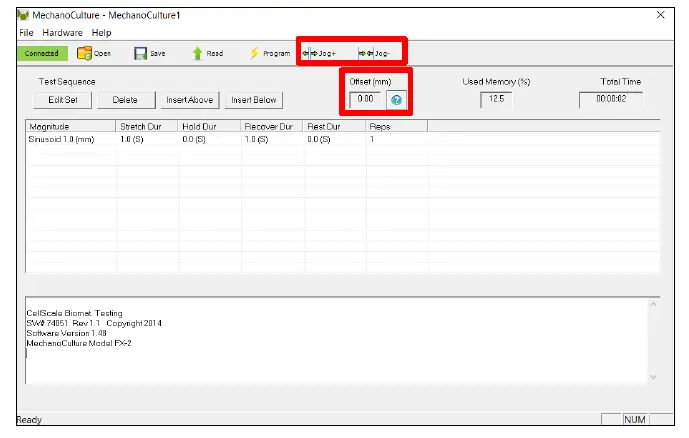Click the Hold Dur column header
The width and height of the screenshot is (689, 438).
(x=209, y=127)
